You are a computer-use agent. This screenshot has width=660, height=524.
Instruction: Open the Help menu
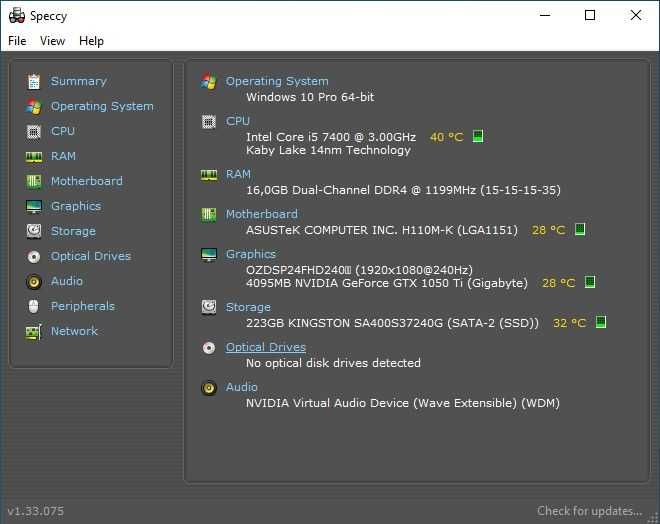click(x=91, y=41)
